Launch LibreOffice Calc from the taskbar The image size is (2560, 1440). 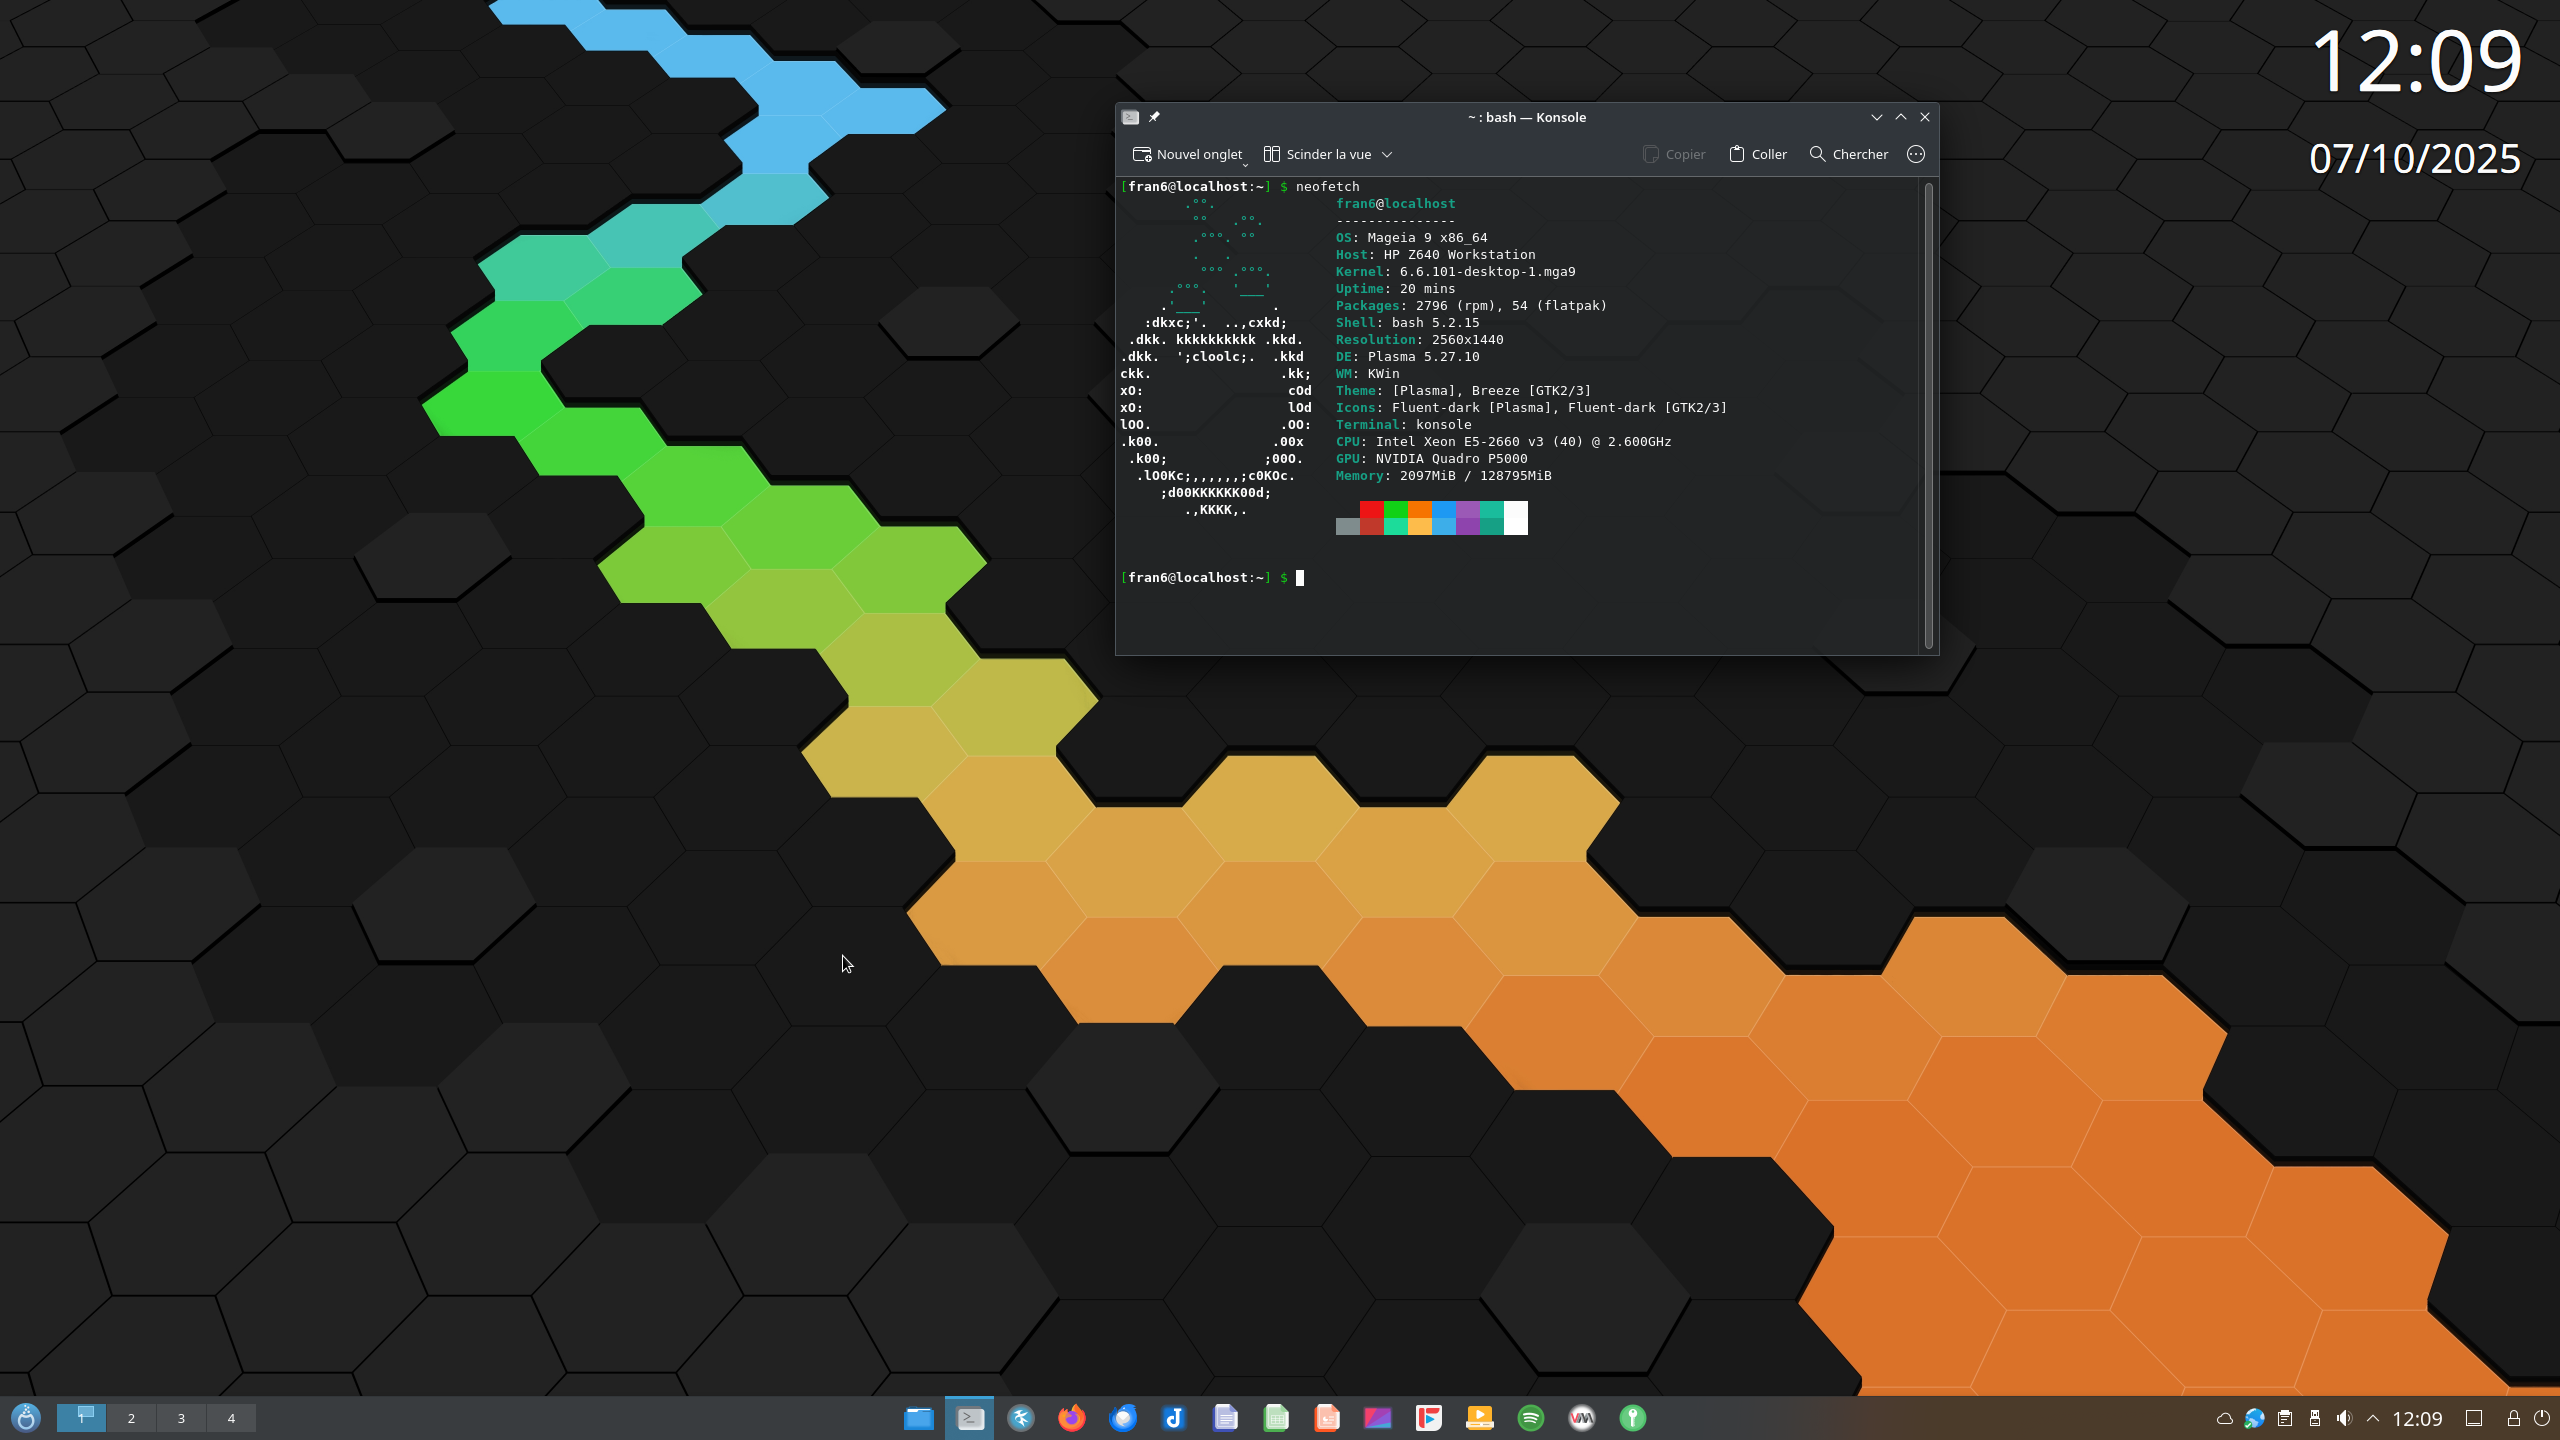[1276, 1417]
